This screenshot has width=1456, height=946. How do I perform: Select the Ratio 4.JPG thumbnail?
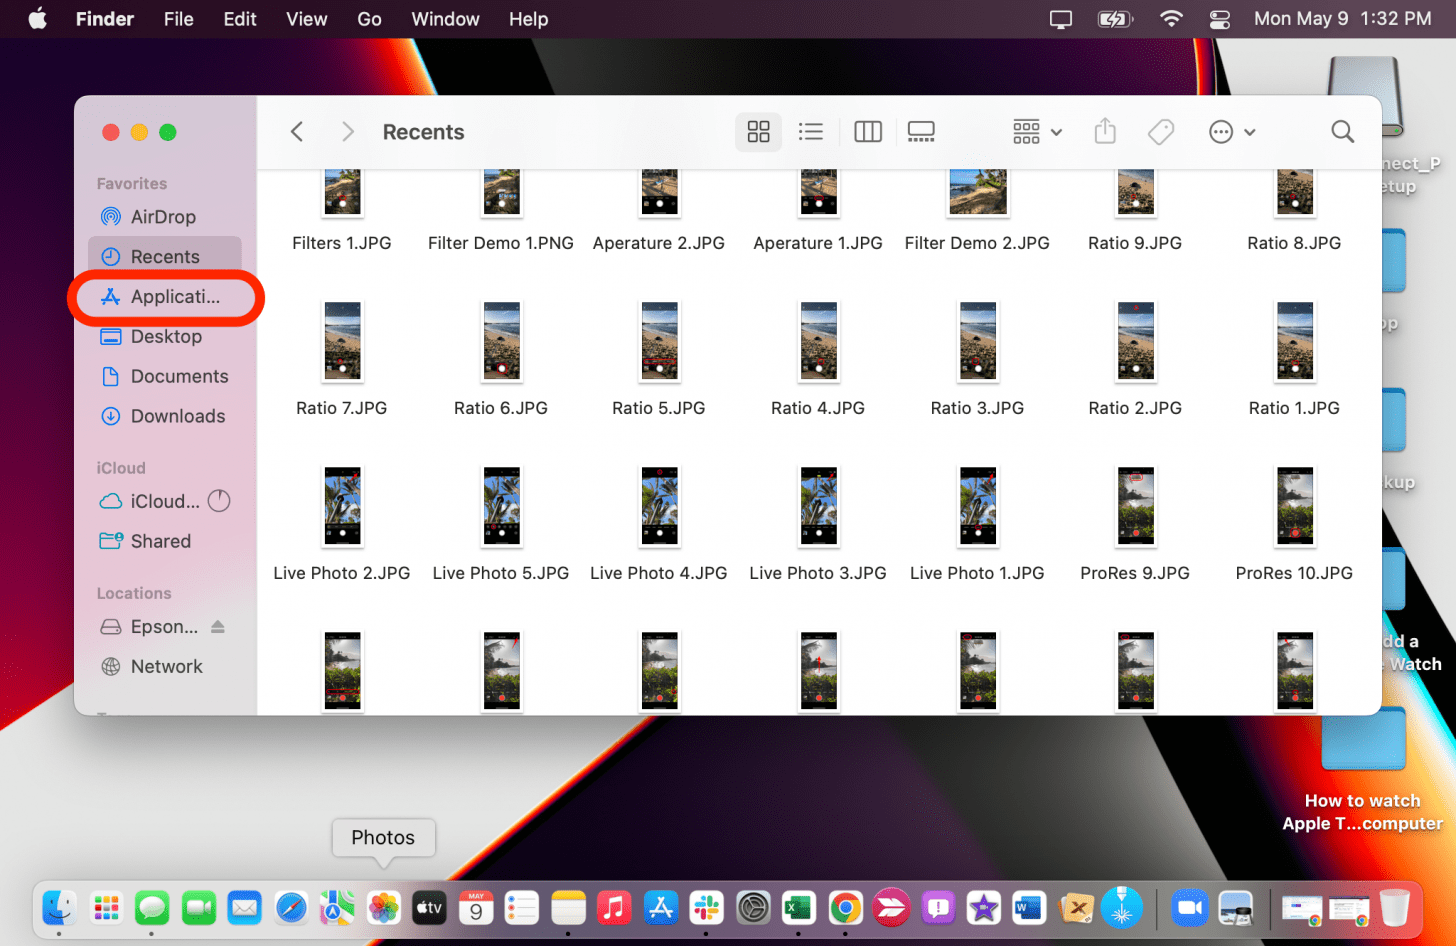[x=818, y=342]
